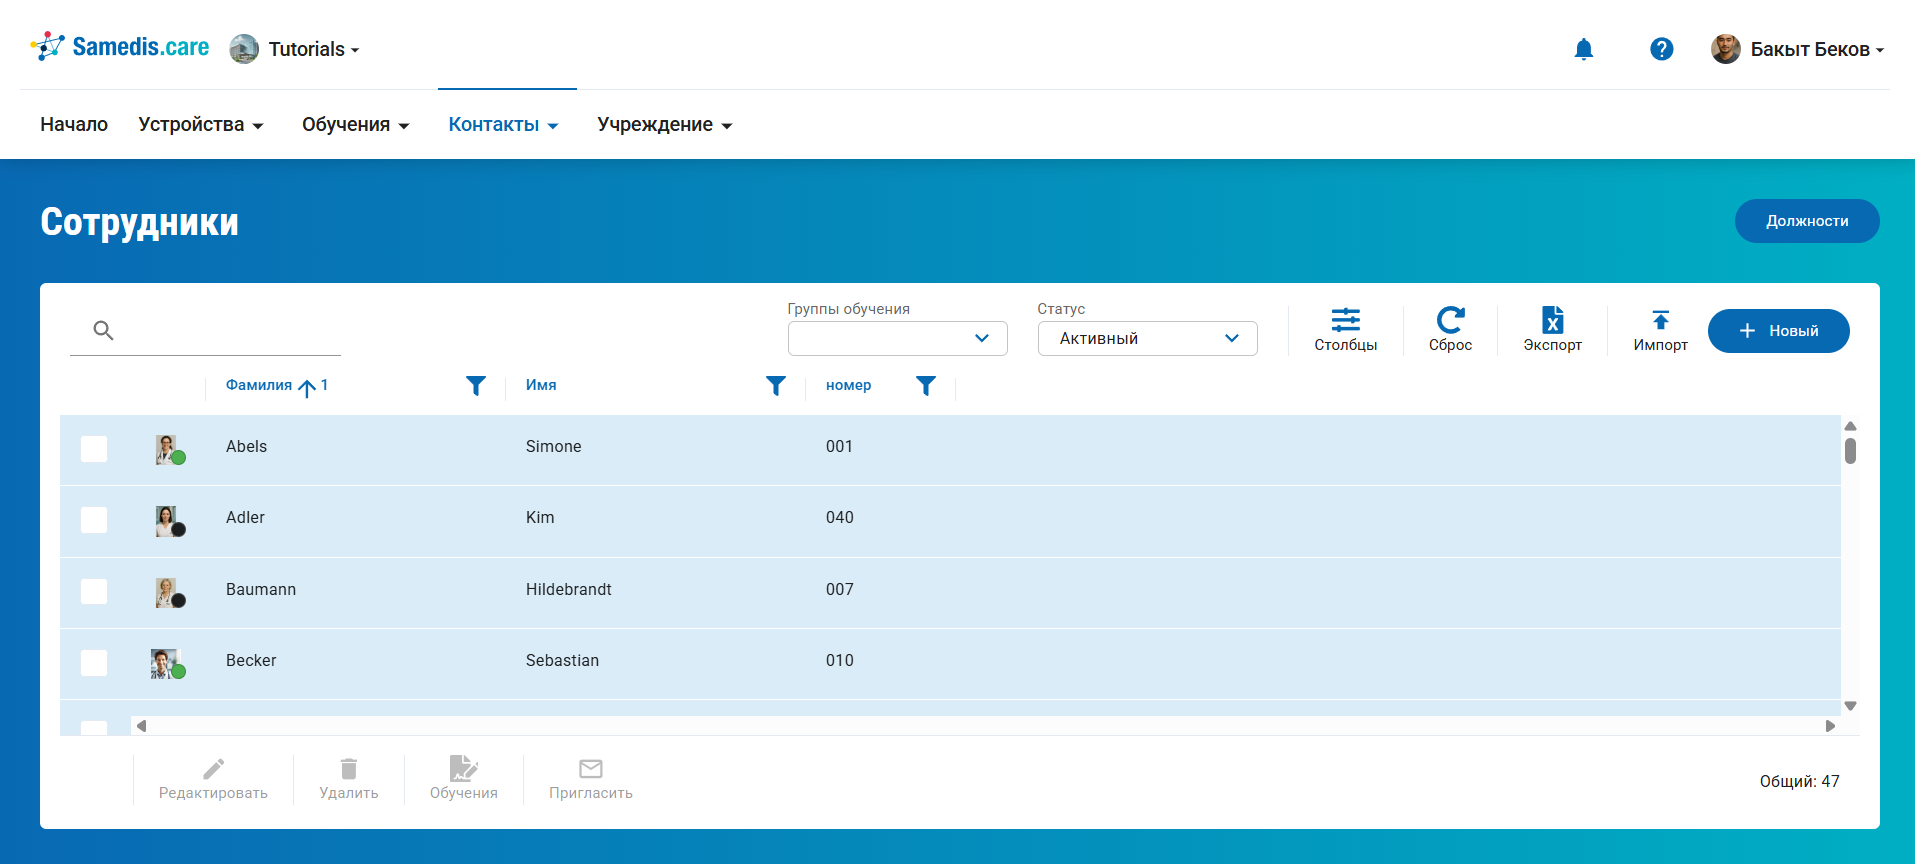
Task: Check the checkbox for the Abels row
Action: point(94,449)
